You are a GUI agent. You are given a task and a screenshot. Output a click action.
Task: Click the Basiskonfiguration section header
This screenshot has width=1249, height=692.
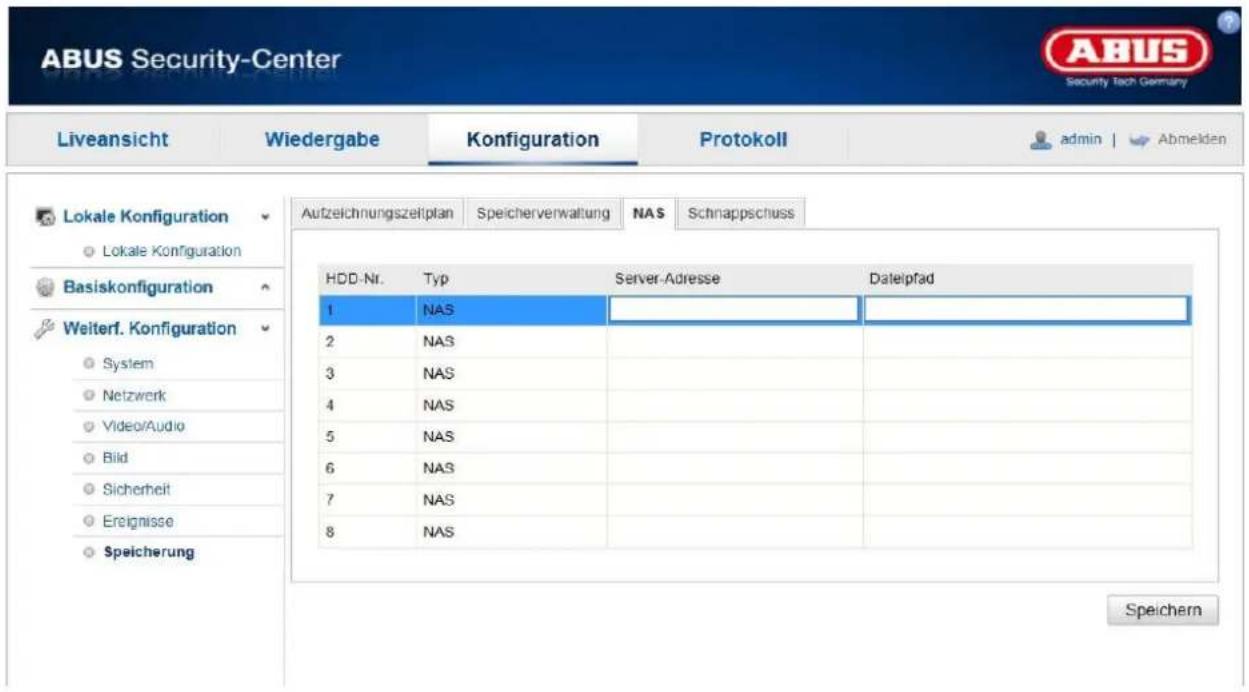click(x=138, y=288)
